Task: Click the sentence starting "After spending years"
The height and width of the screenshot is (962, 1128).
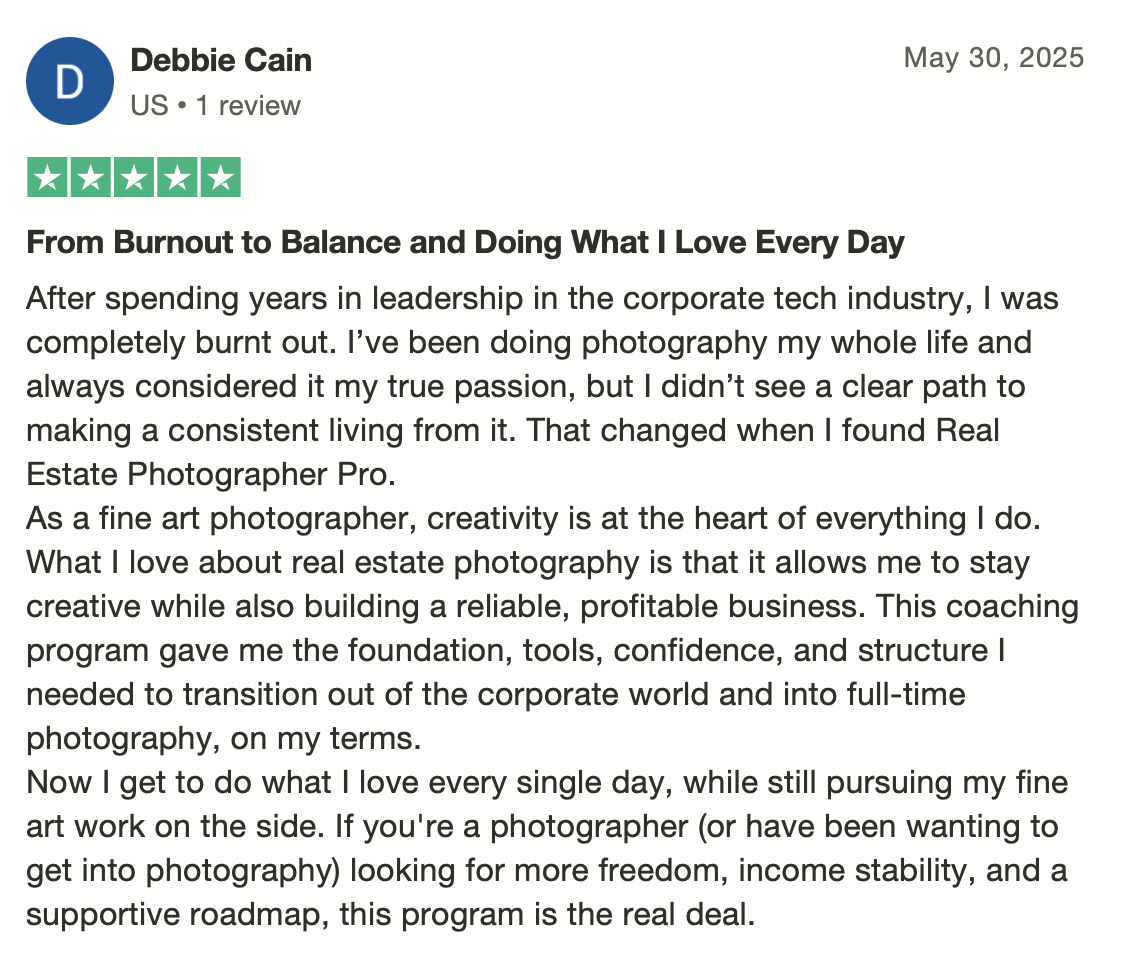Action: (x=542, y=299)
